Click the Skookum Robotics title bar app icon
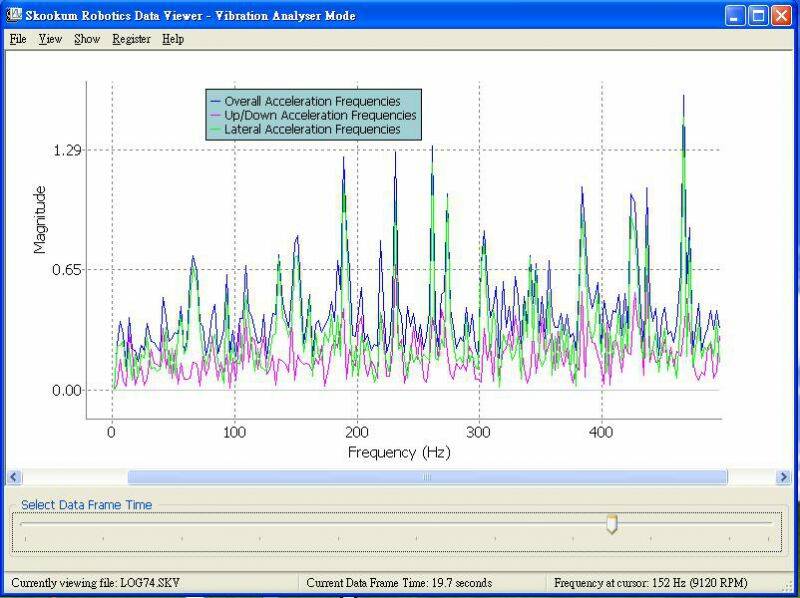This screenshot has width=800, height=598. pos(13,15)
